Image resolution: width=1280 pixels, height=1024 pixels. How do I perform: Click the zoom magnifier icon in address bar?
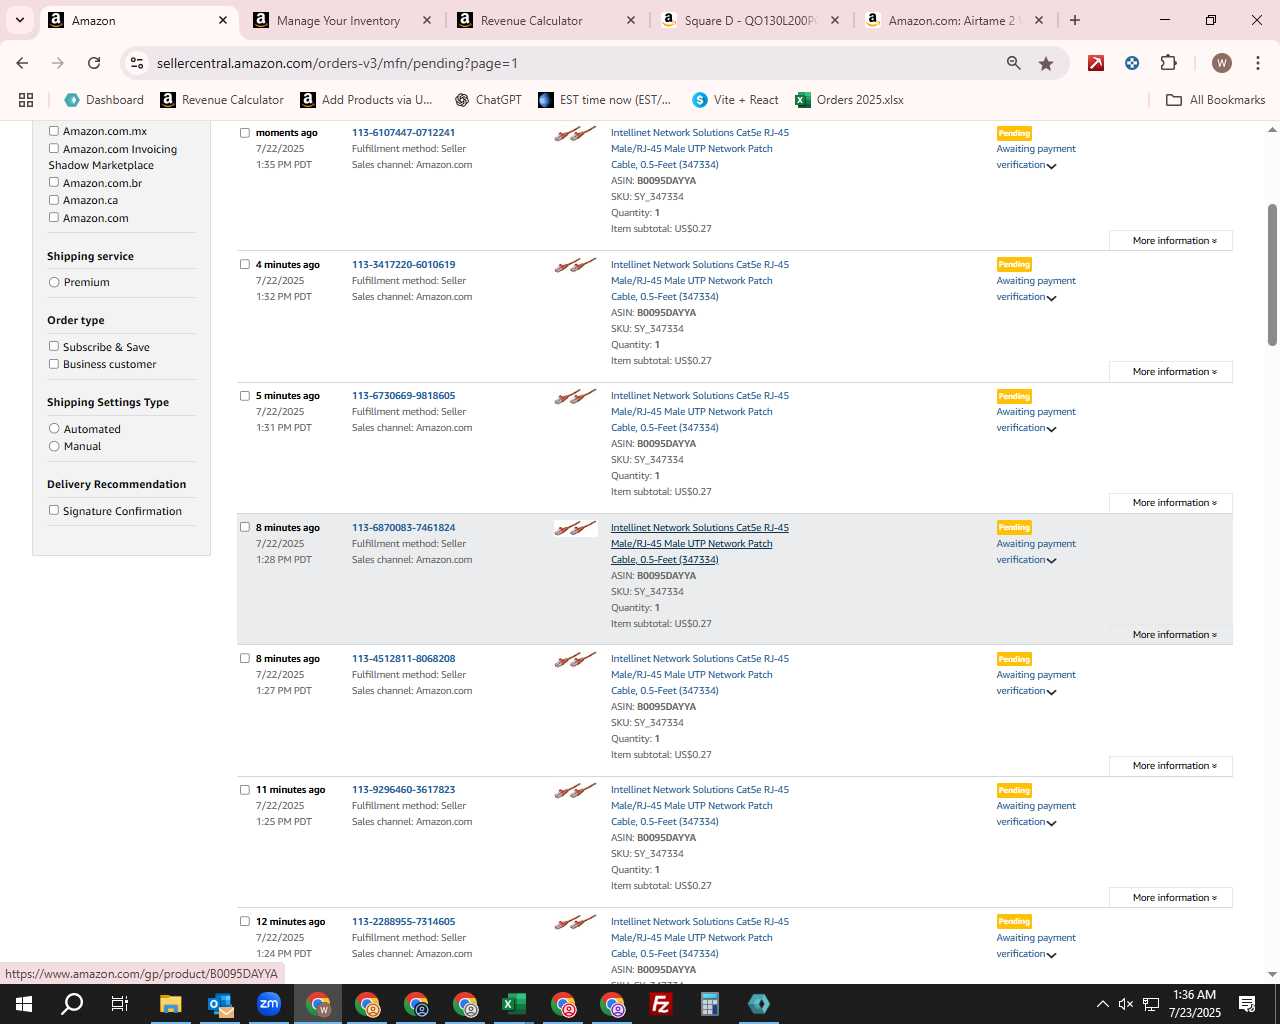point(1014,63)
